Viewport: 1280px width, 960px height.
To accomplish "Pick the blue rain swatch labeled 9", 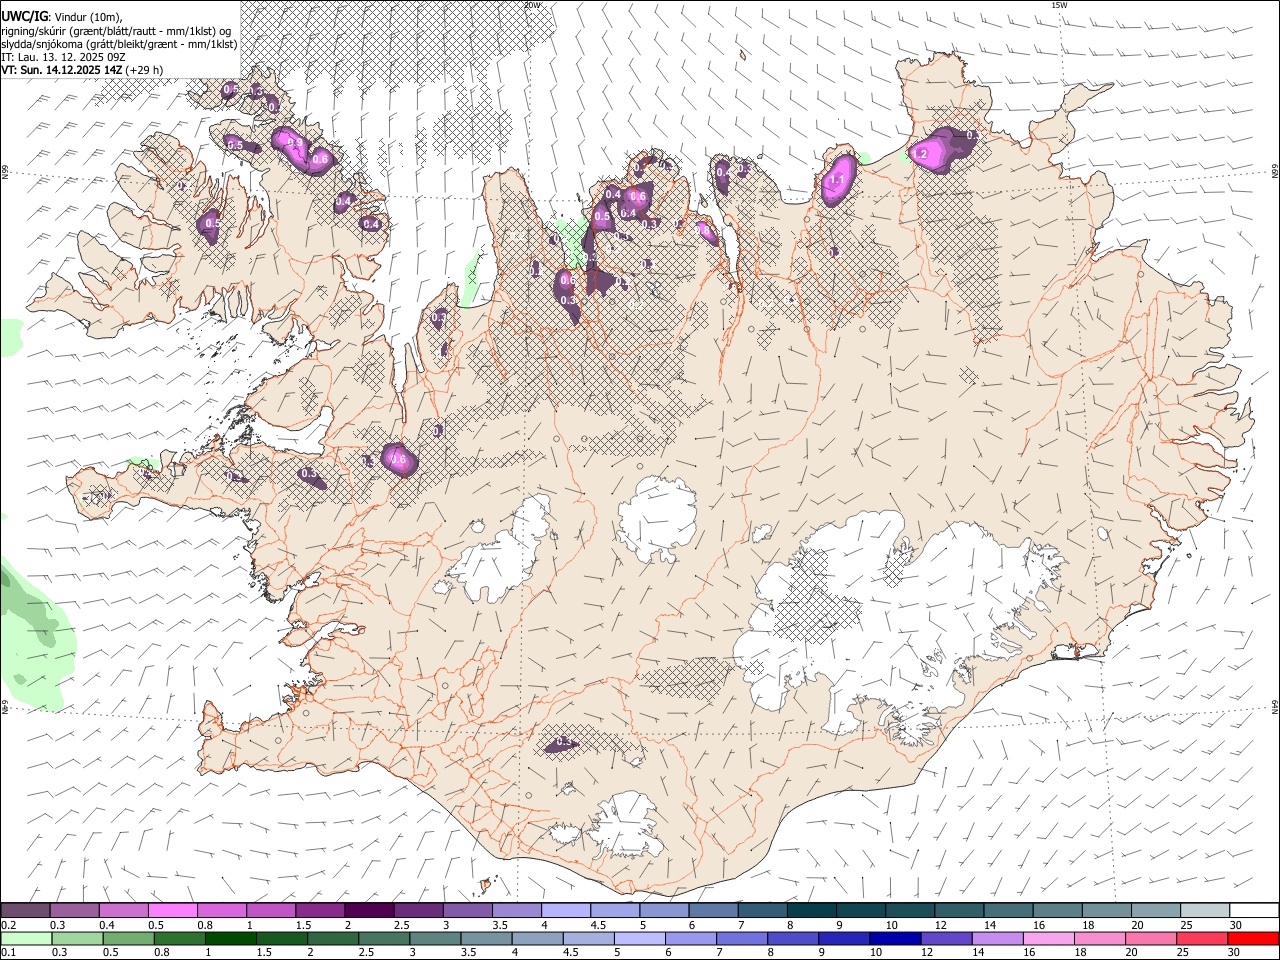I will [844, 938].
